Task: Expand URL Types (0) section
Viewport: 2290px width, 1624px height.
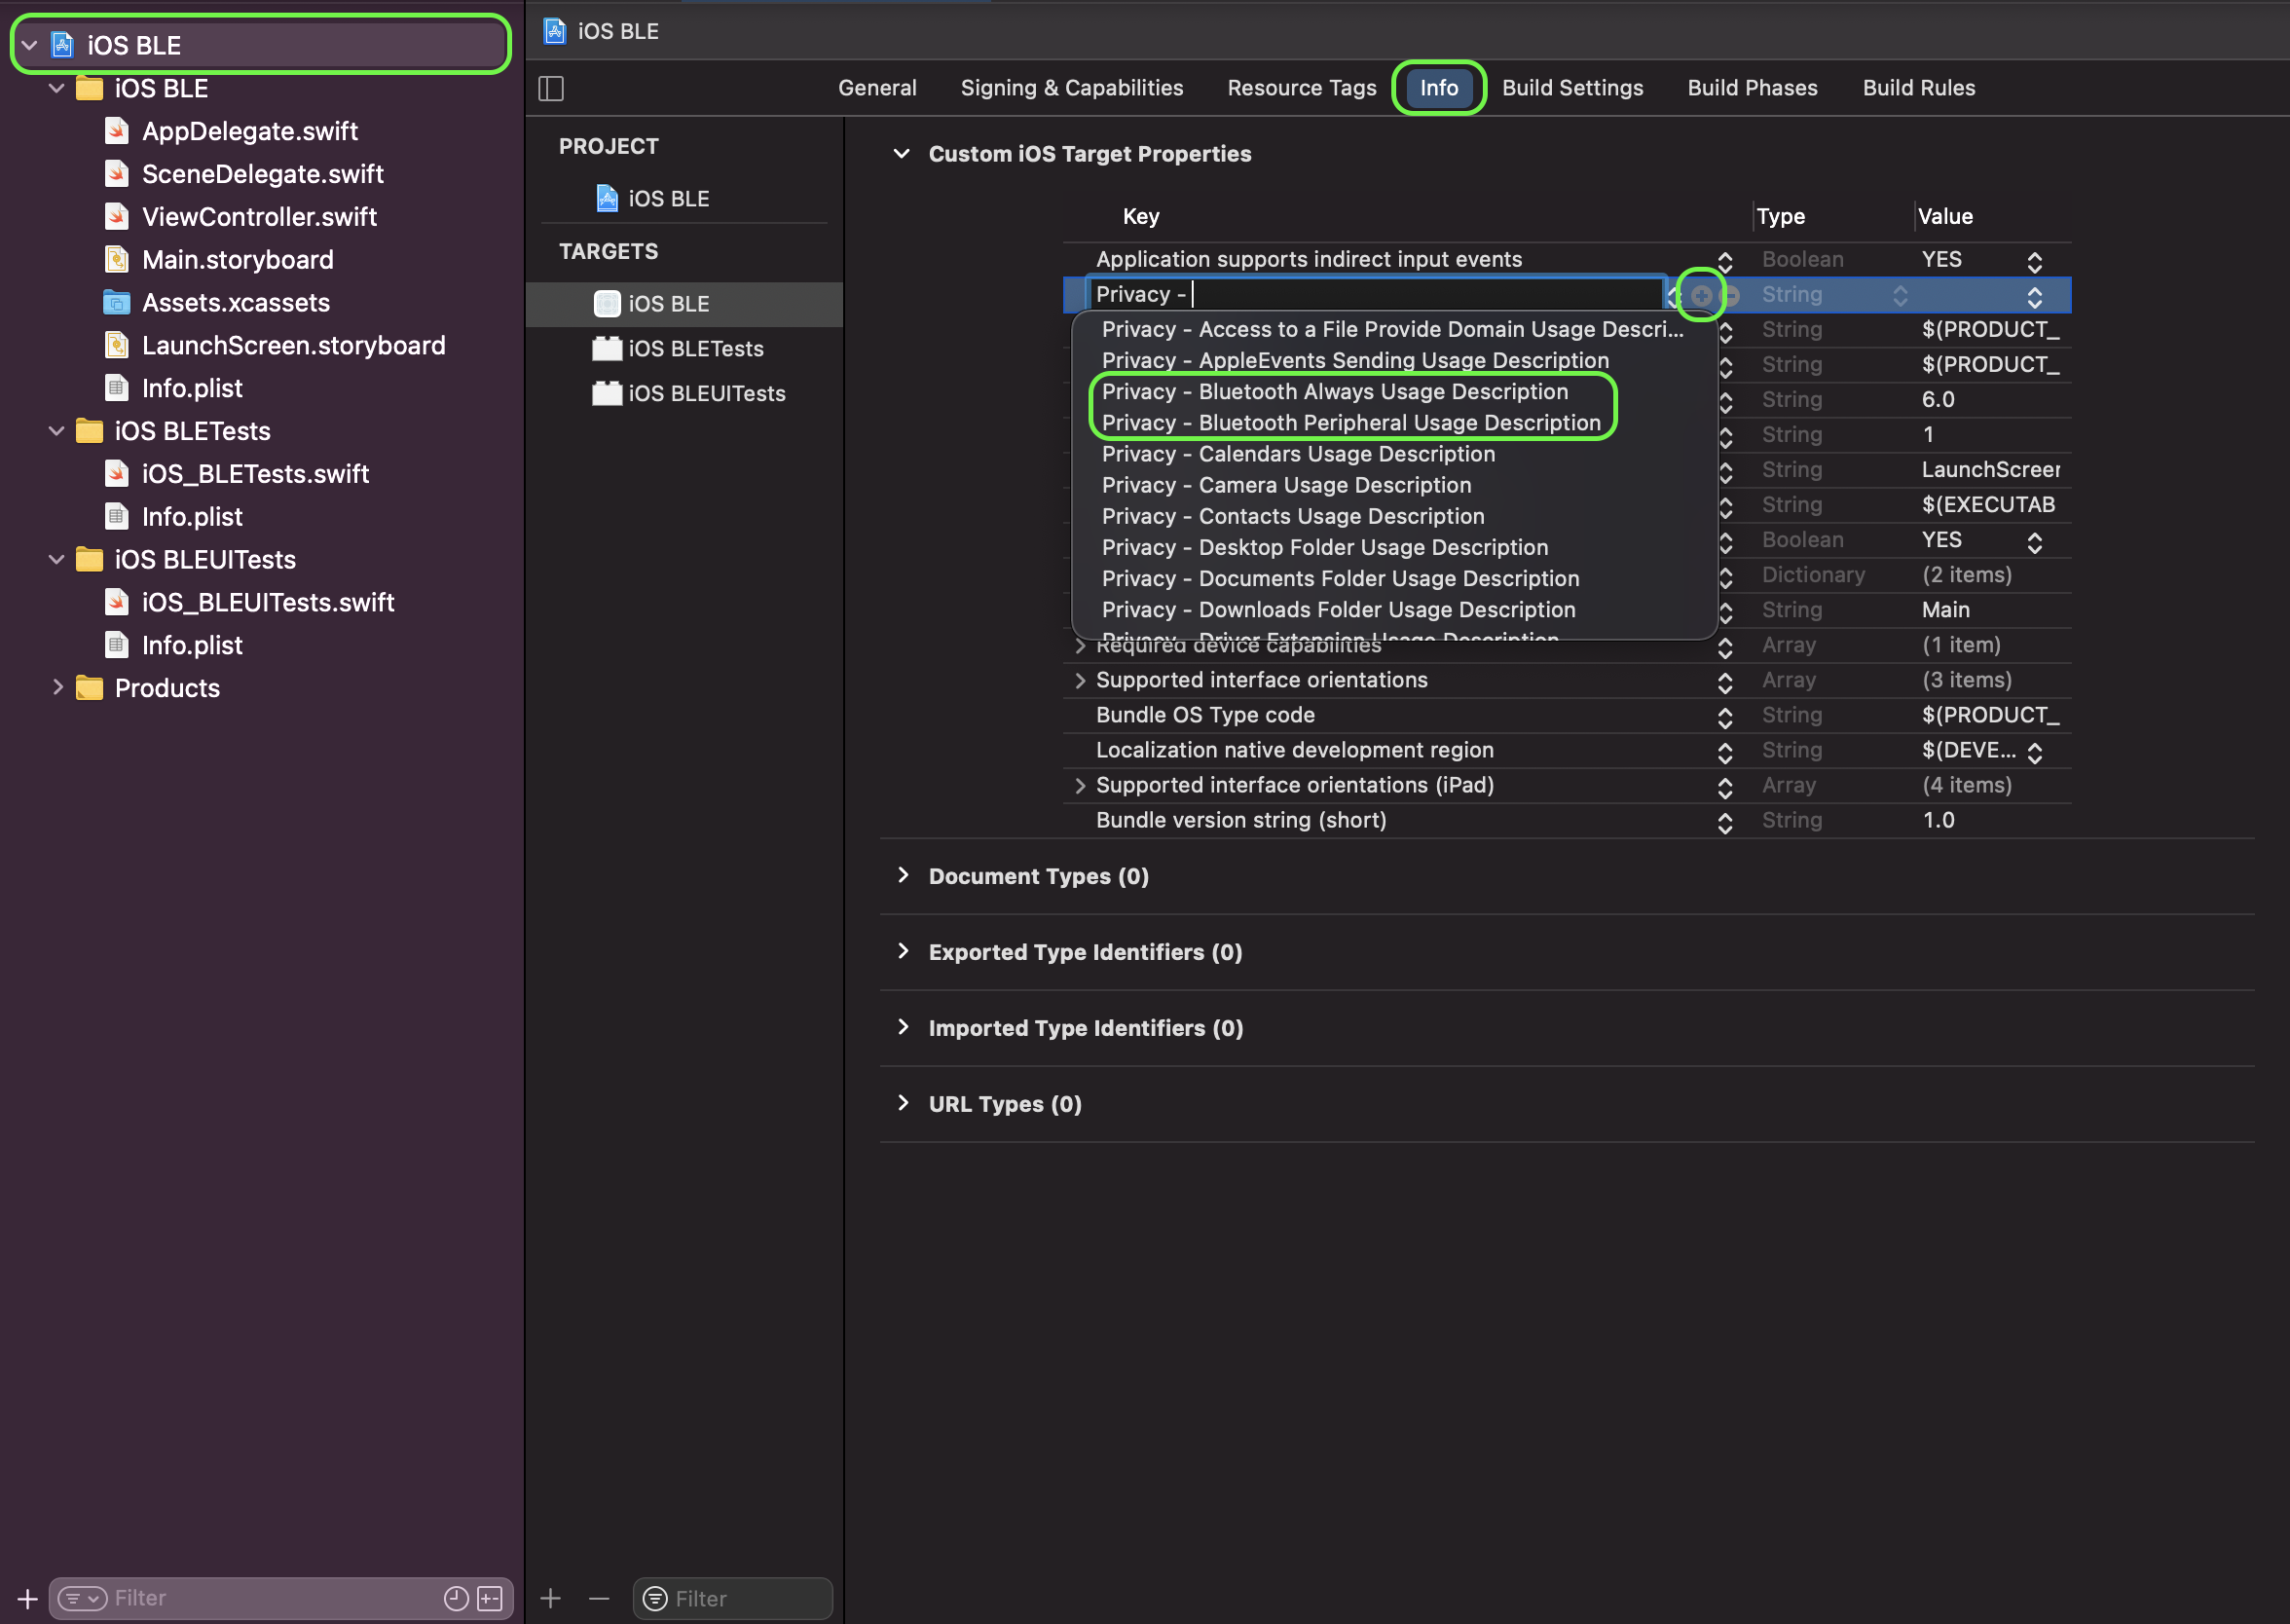Action: coord(902,1103)
